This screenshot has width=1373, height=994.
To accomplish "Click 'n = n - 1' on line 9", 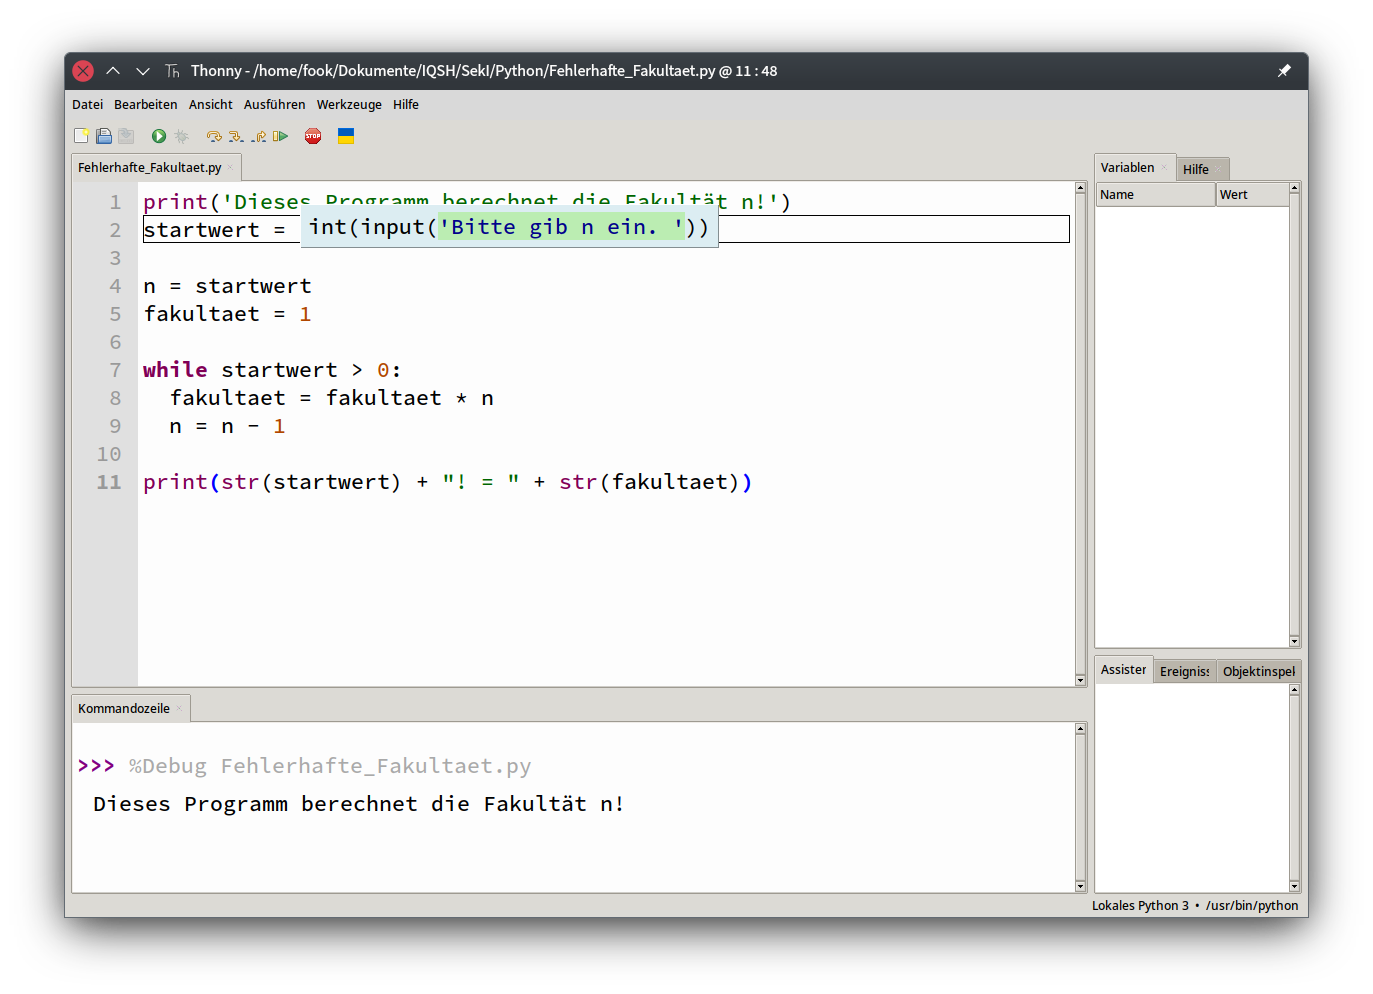I will pos(227,426).
